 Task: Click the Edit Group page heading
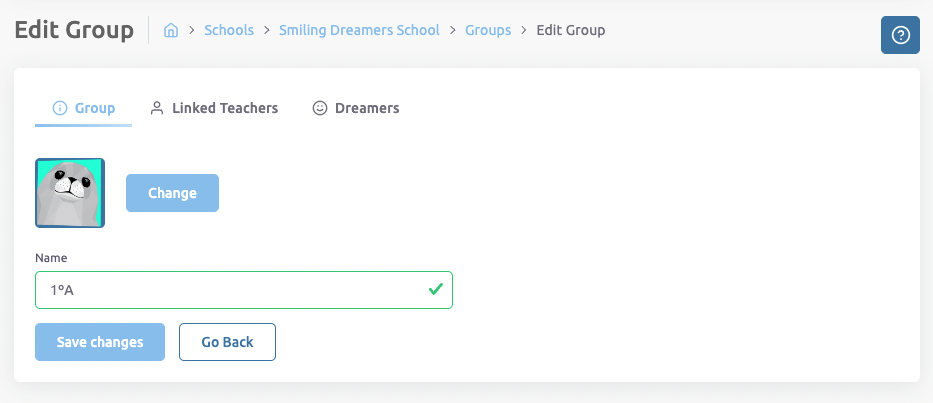pos(74,30)
